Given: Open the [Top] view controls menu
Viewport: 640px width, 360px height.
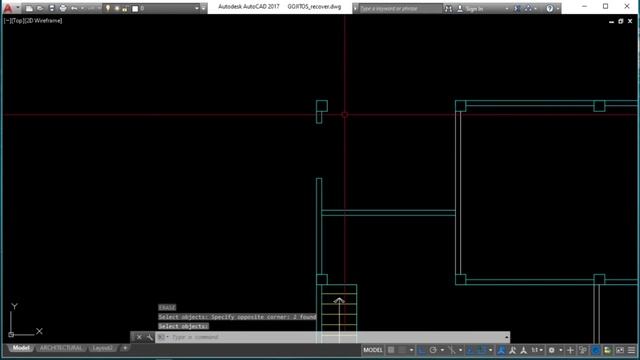Looking at the screenshot, I should [18, 20].
